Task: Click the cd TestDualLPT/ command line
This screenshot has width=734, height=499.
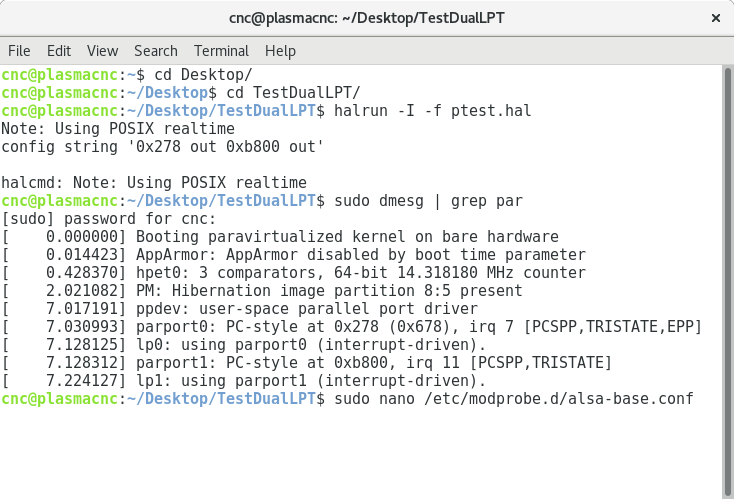Action: [x=181, y=93]
